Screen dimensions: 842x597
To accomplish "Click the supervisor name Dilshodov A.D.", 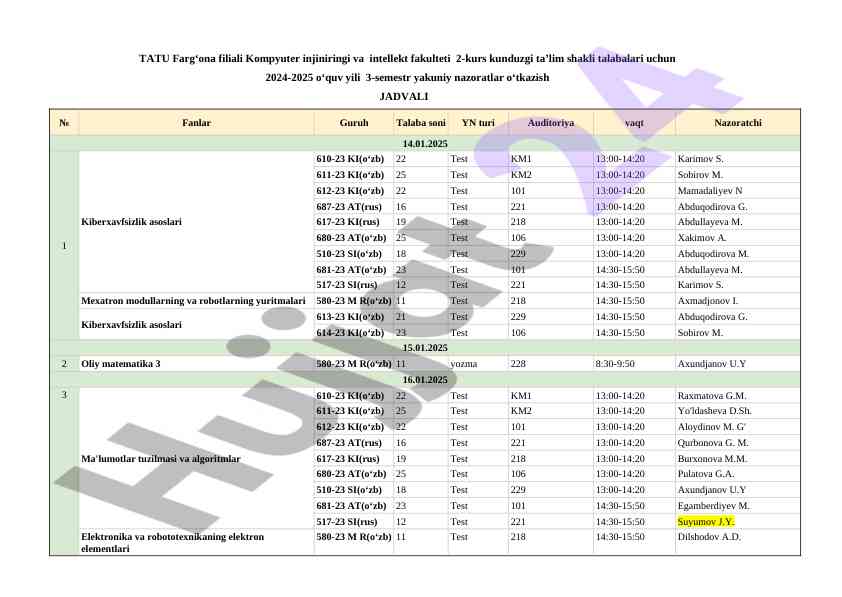I will (x=709, y=537).
